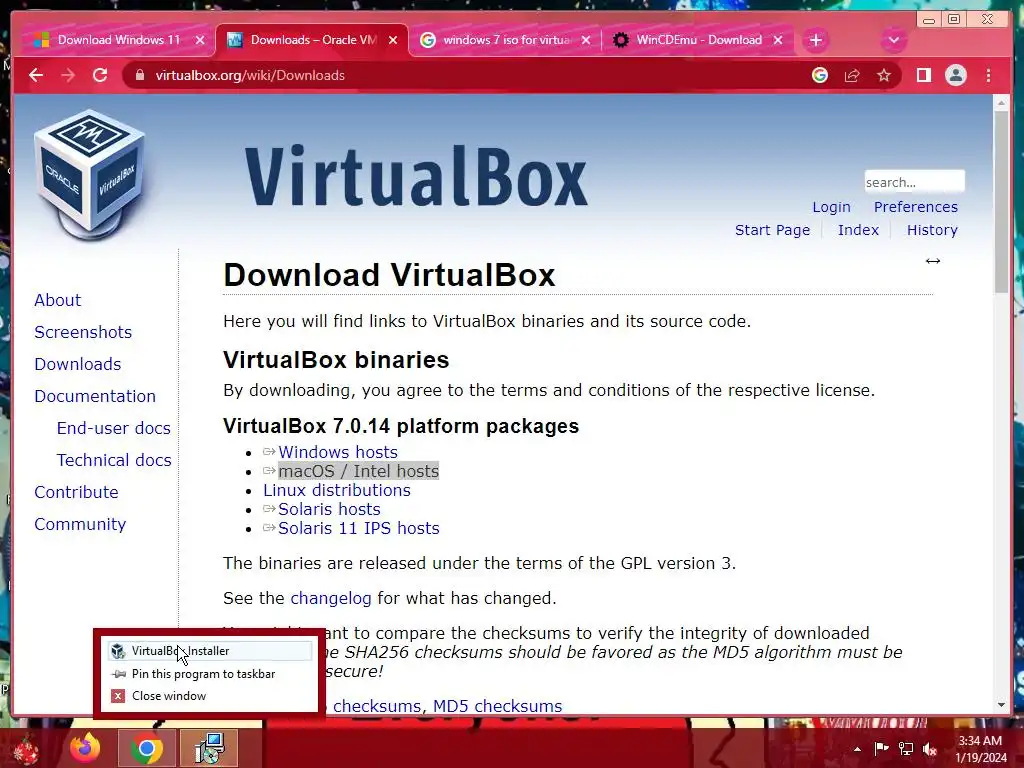Viewport: 1024px width, 768px height.
Task: Download the Solaris hosts package
Action: point(329,509)
